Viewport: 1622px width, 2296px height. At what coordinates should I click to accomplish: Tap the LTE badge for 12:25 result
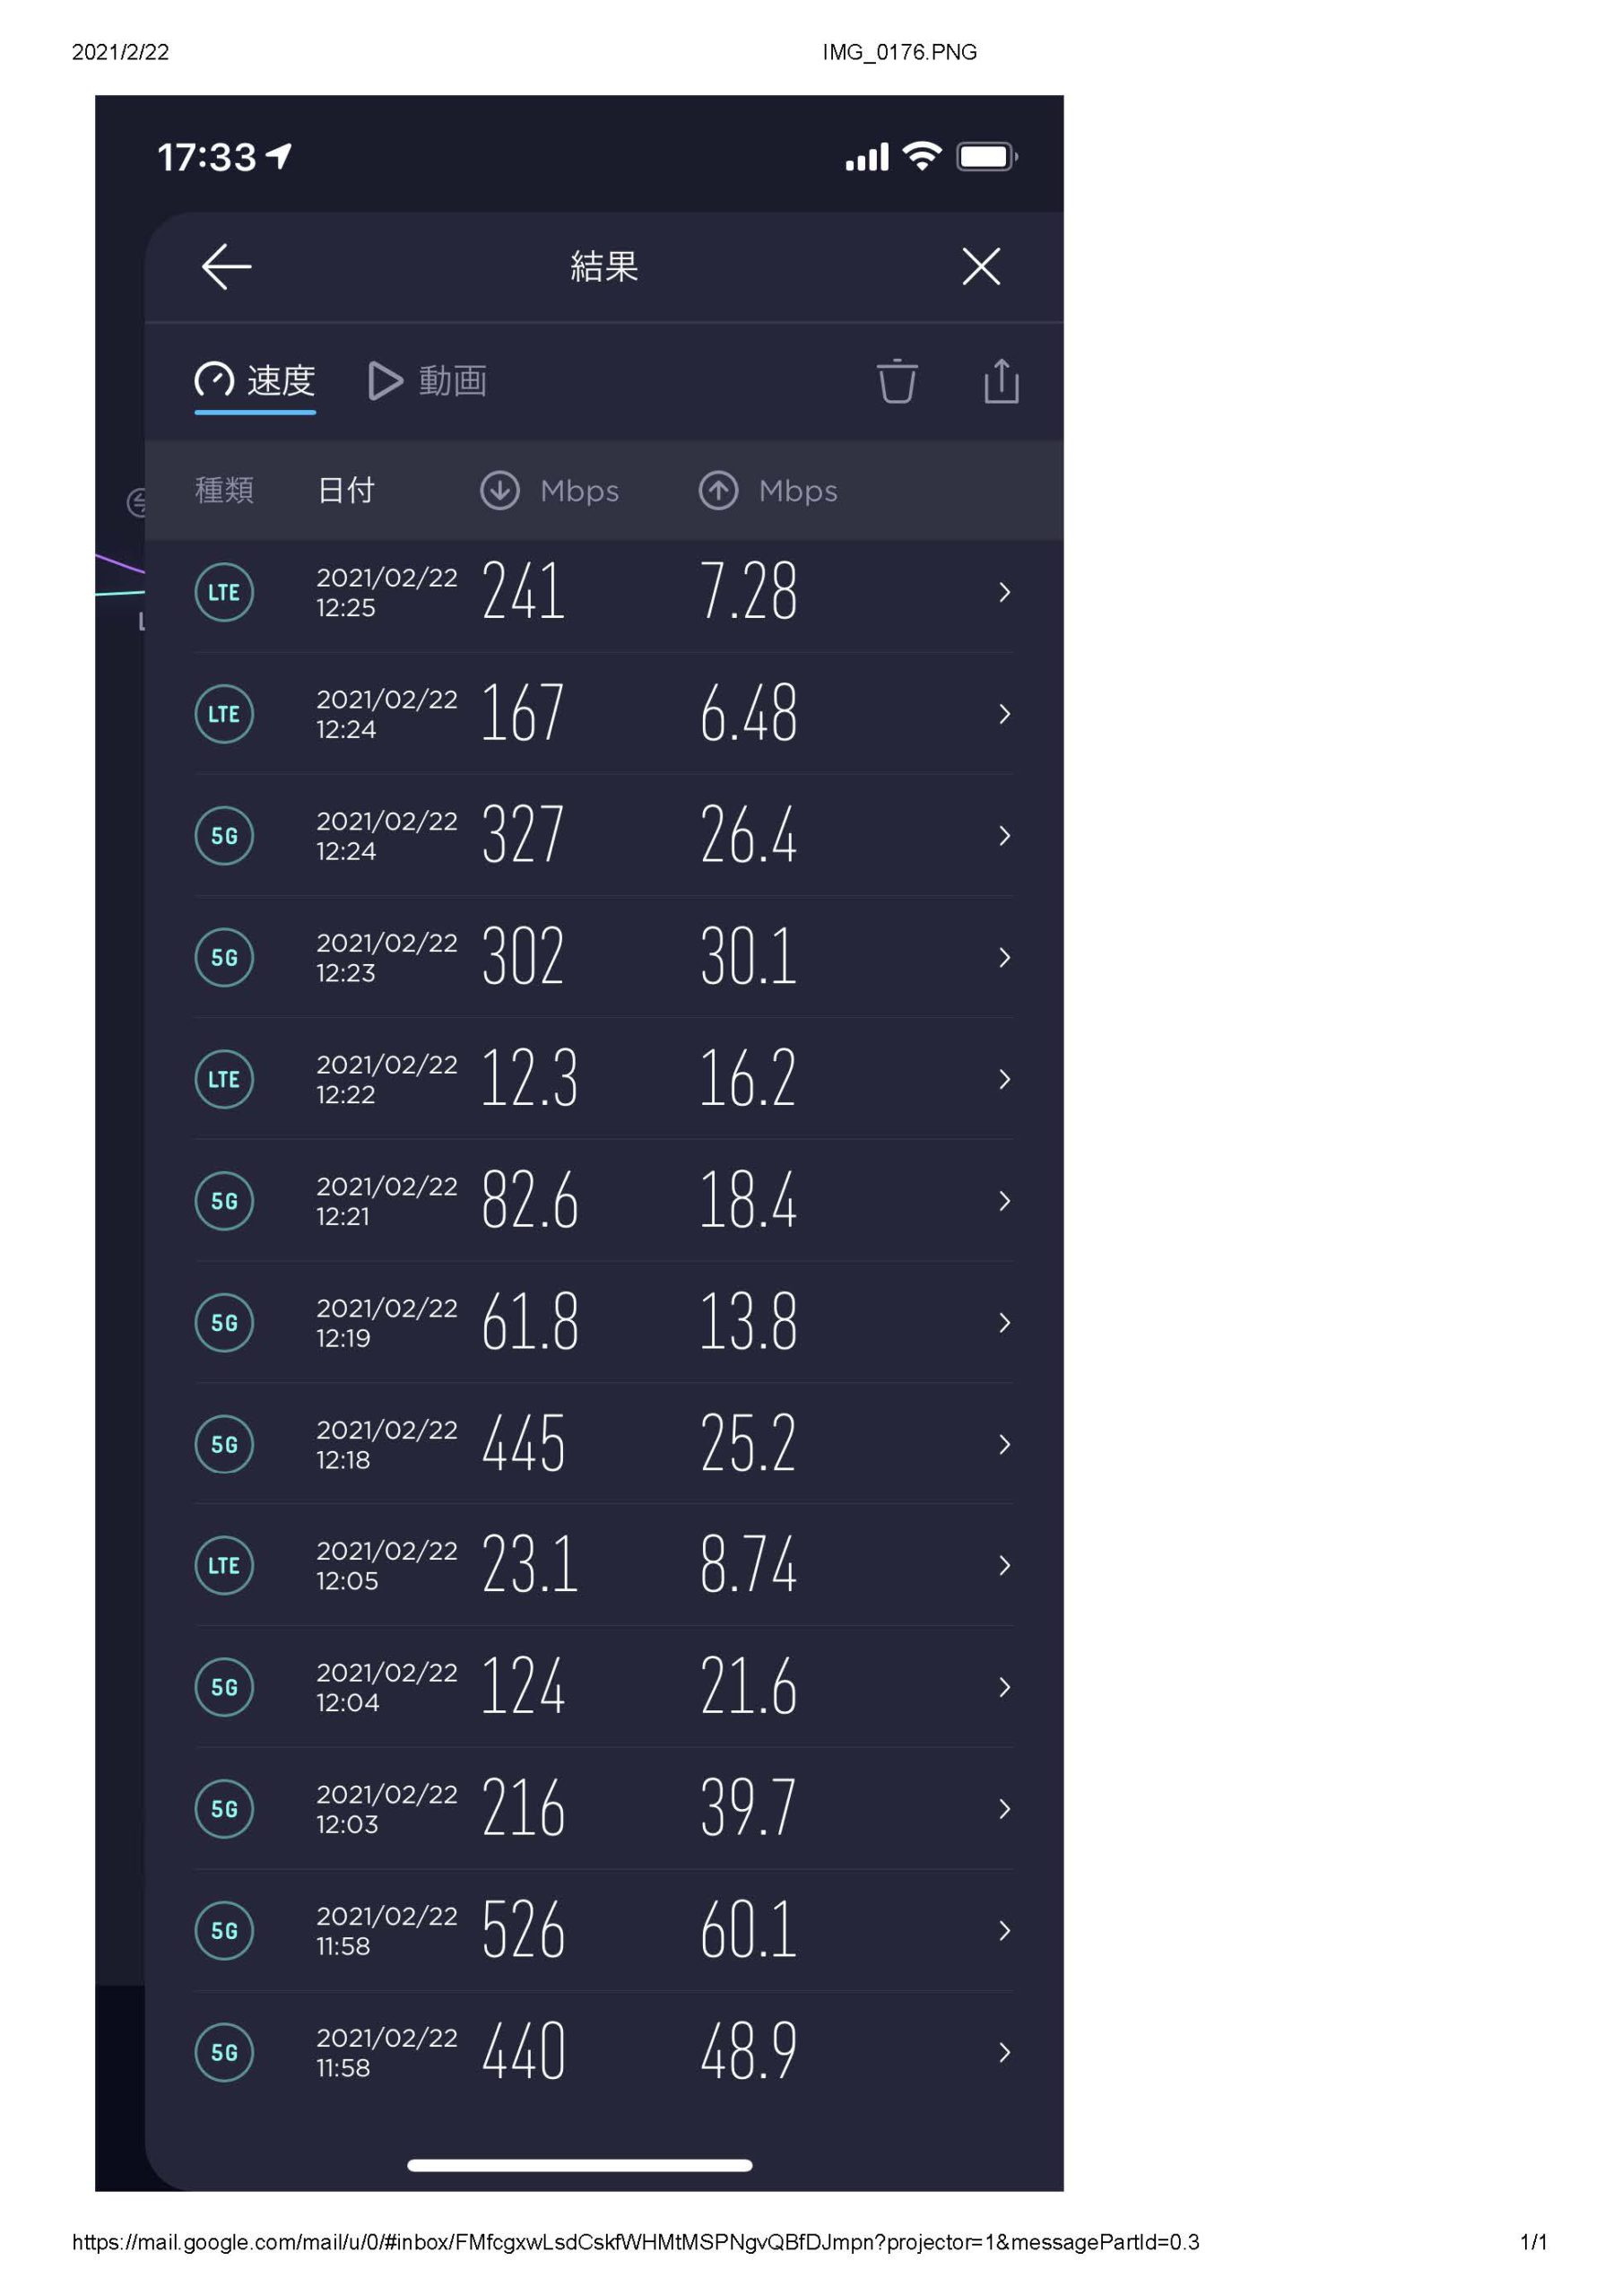pyautogui.click(x=224, y=593)
